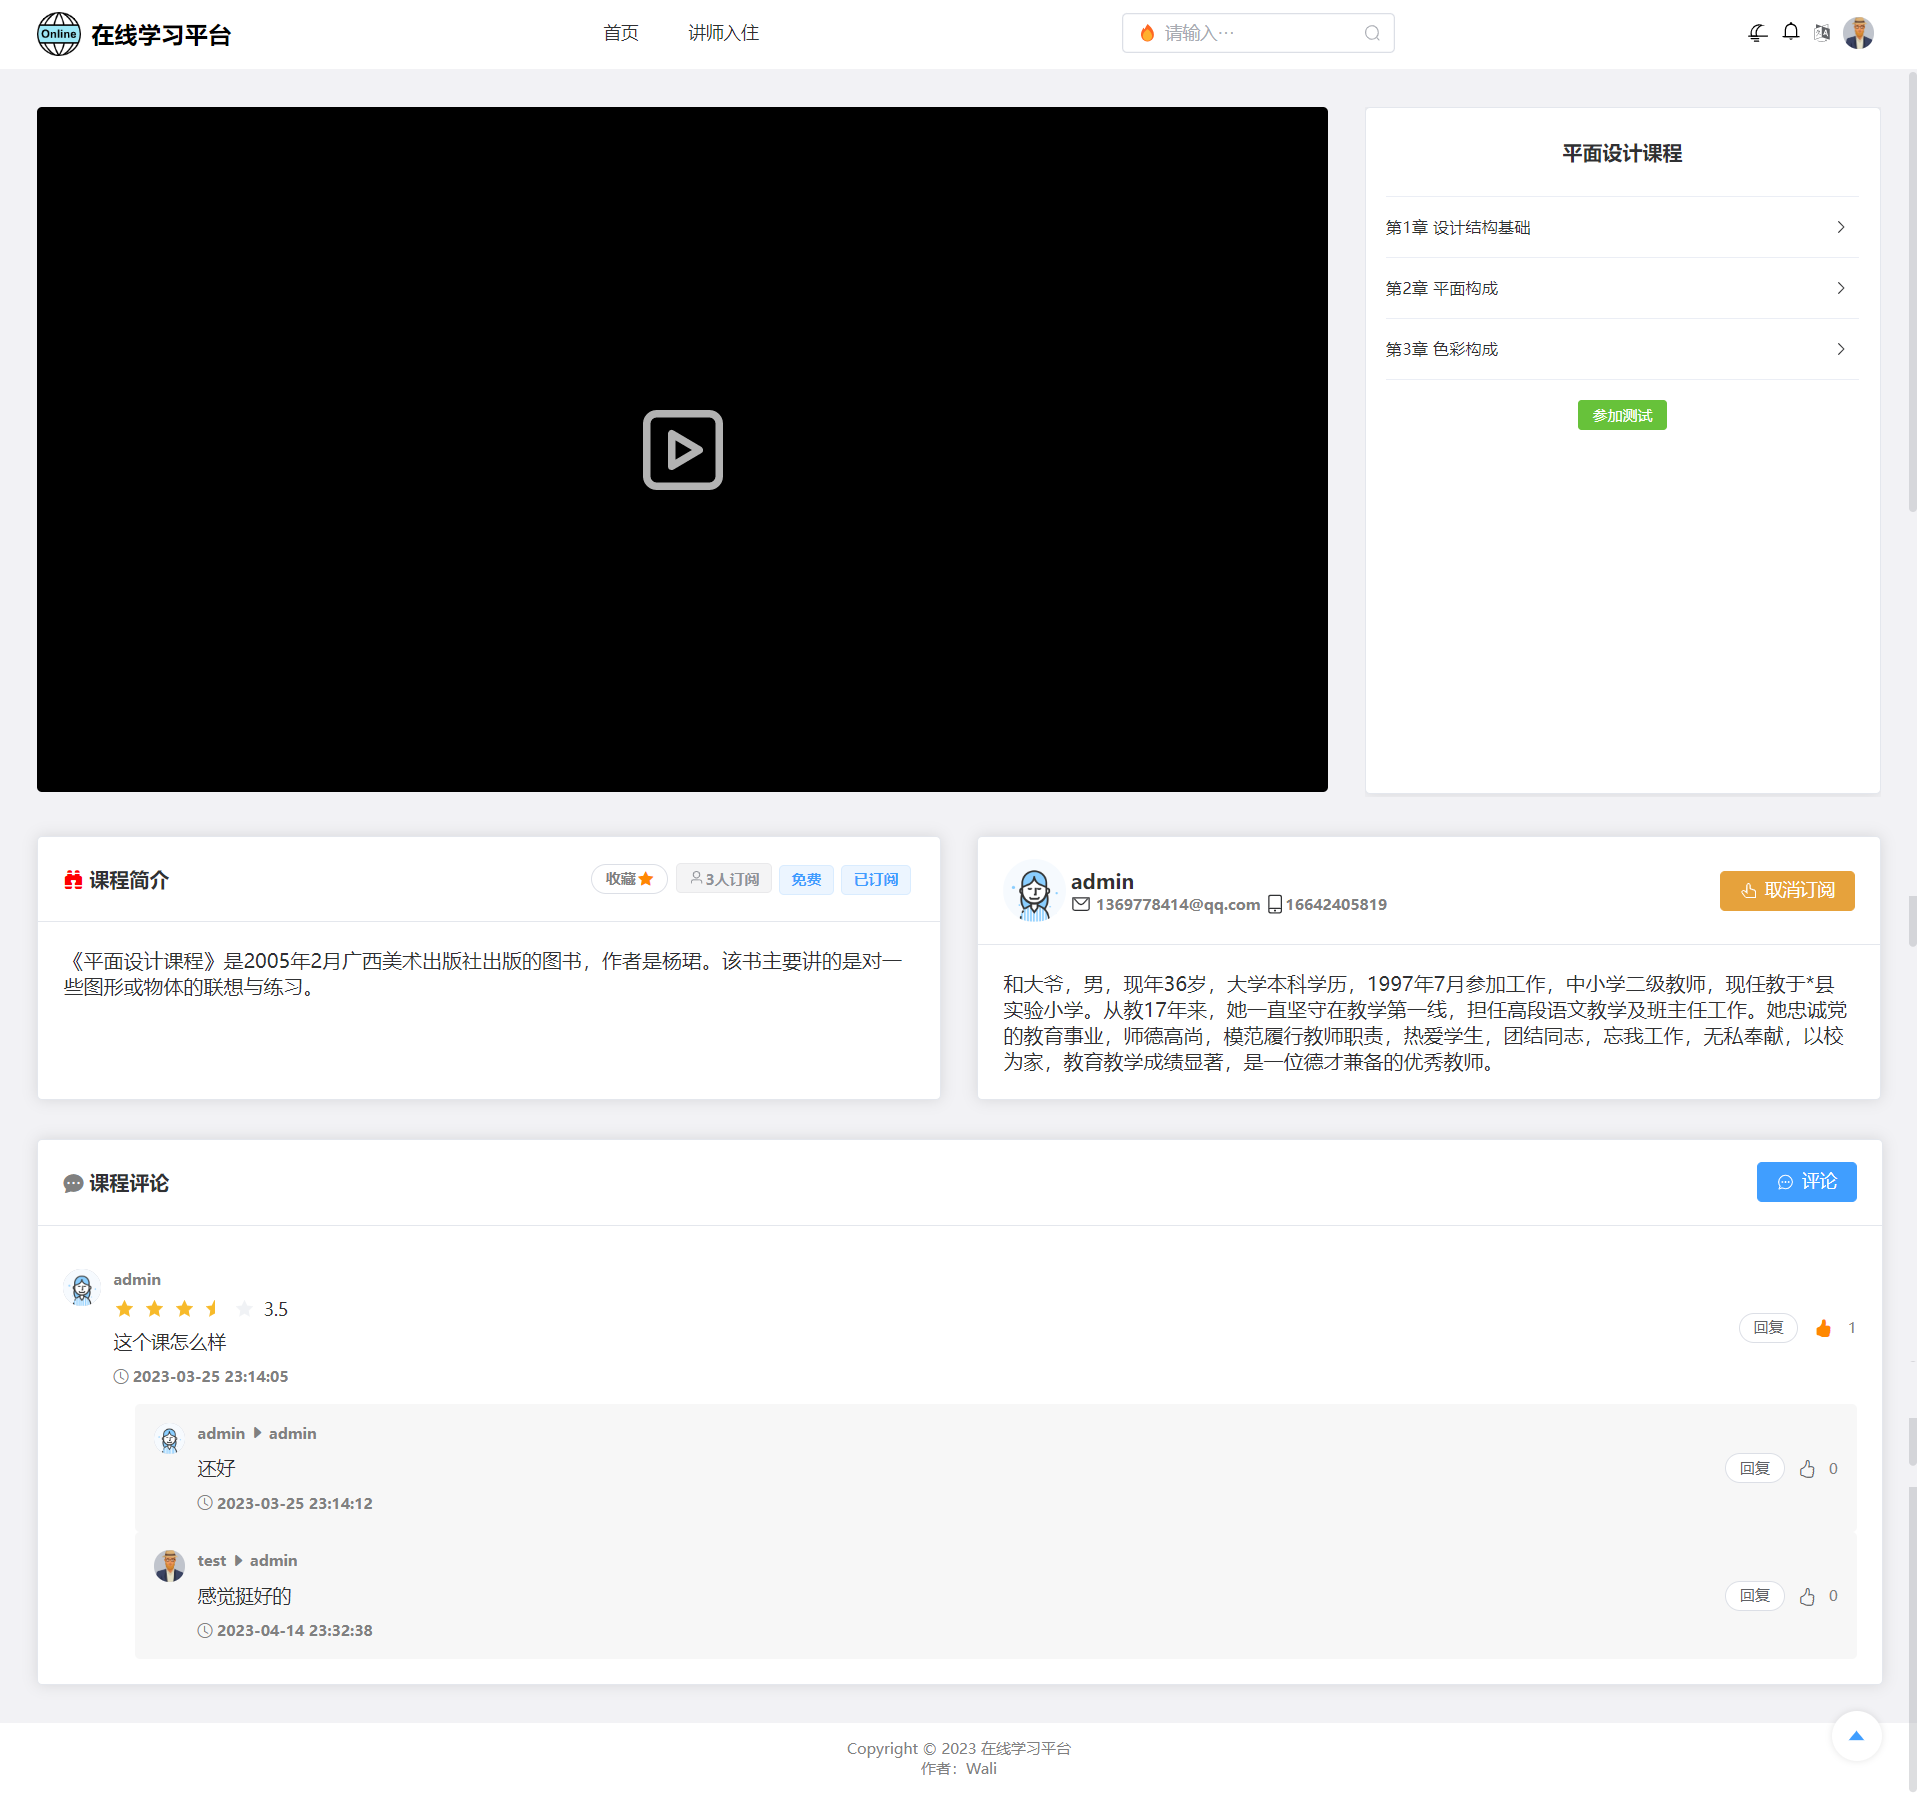Image resolution: width=1917 pixels, height=1797 pixels.
Task: Click the back-to-top arrow button
Action: (x=1856, y=1736)
